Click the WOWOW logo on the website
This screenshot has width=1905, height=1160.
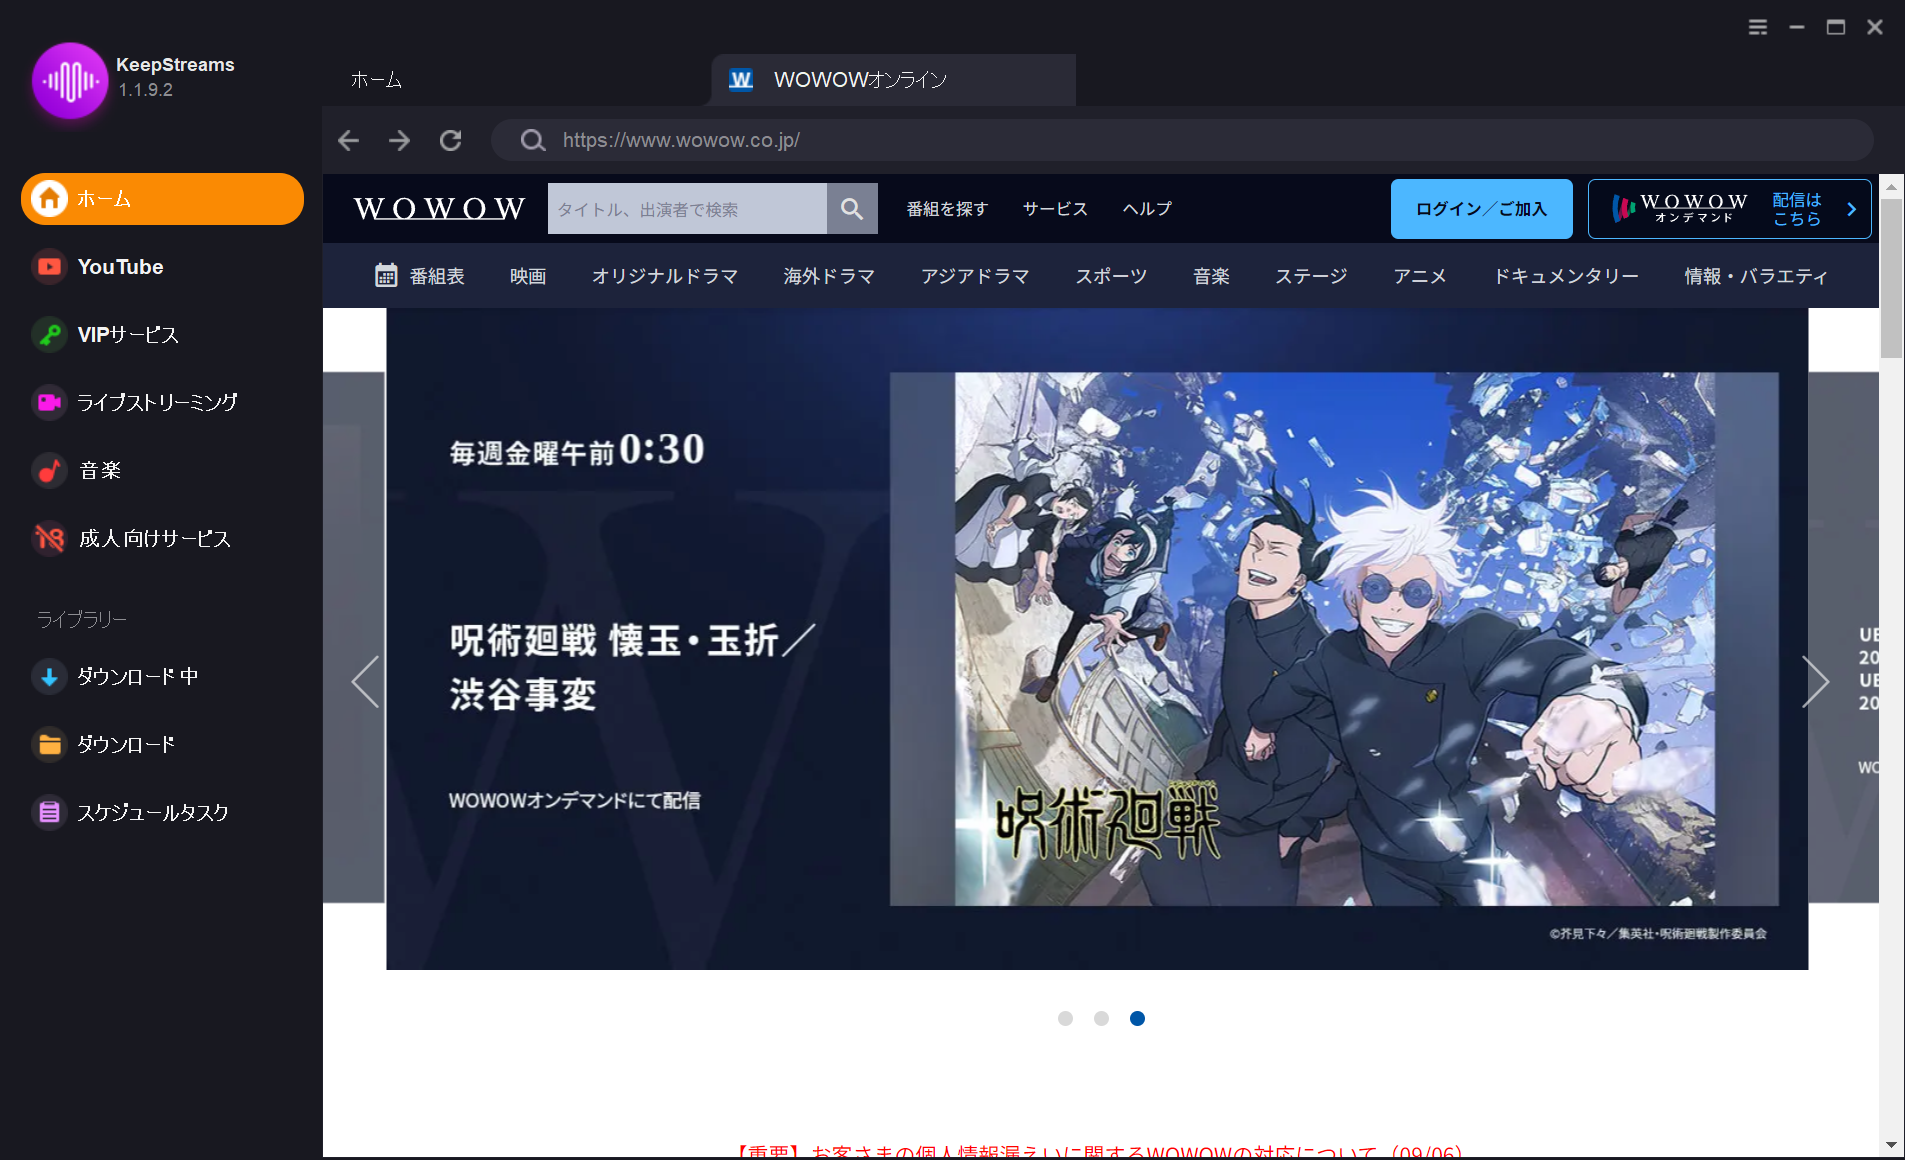439,208
